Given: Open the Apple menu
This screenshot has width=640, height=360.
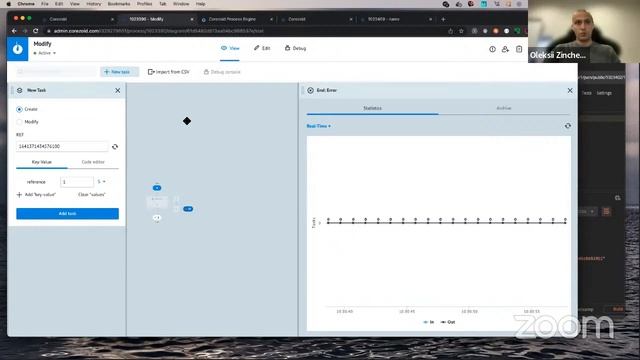Looking at the screenshot, I should click(9, 4).
